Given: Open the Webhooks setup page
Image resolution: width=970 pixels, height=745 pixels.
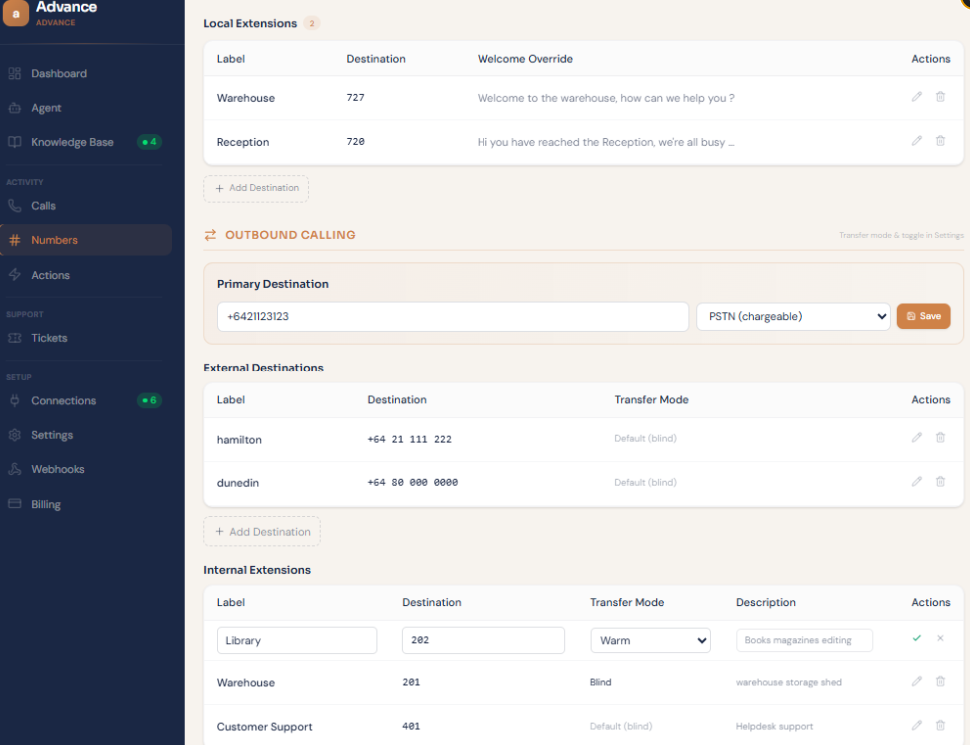Looking at the screenshot, I should coord(57,469).
